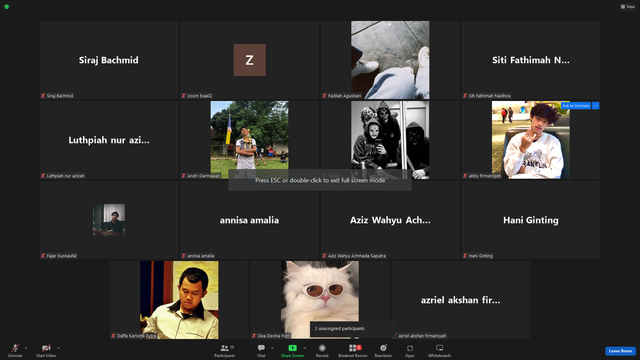
Task: Click Ask to Unmute on abby firmansyah's tile
Action: coord(576,106)
